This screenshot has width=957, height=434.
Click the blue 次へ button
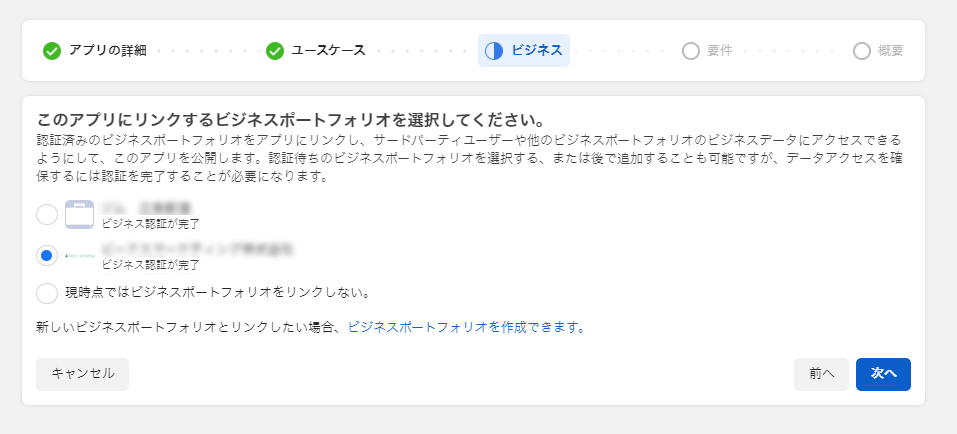pos(883,374)
